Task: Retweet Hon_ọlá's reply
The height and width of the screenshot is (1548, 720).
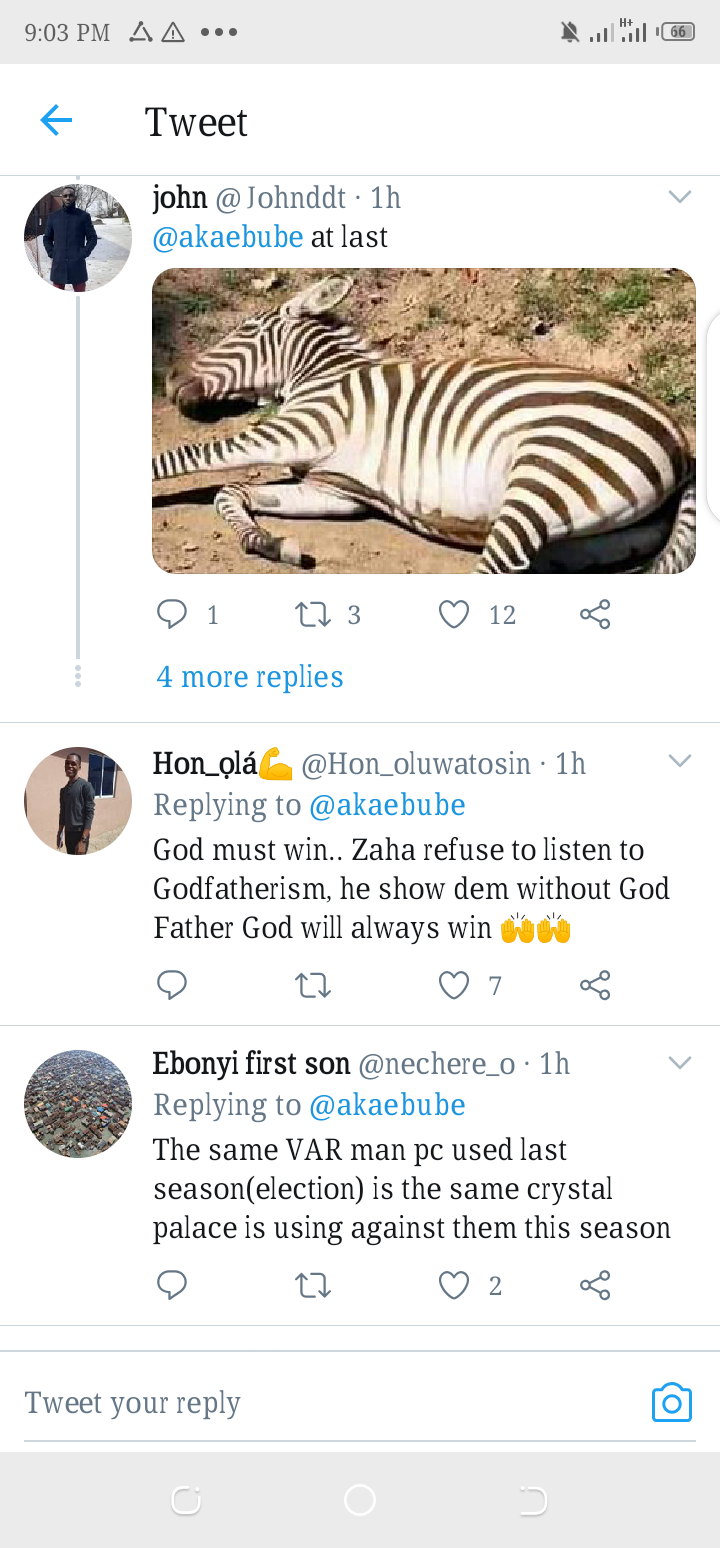Action: [314, 986]
